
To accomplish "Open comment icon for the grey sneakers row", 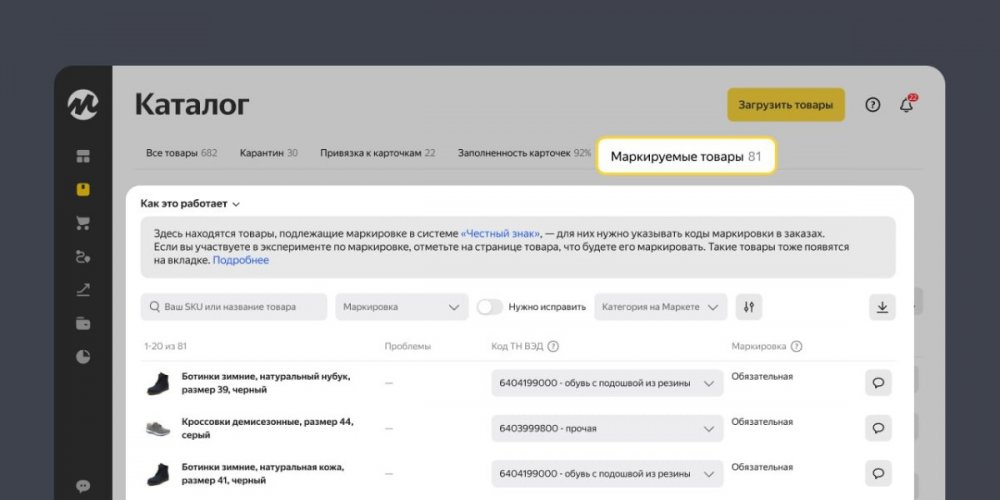I will [x=878, y=428].
